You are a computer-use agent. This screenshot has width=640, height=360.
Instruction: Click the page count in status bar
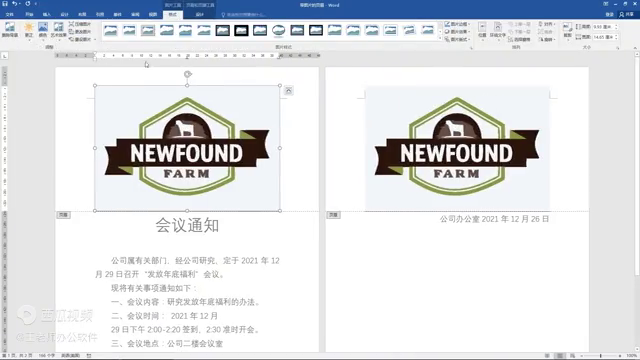17,356
